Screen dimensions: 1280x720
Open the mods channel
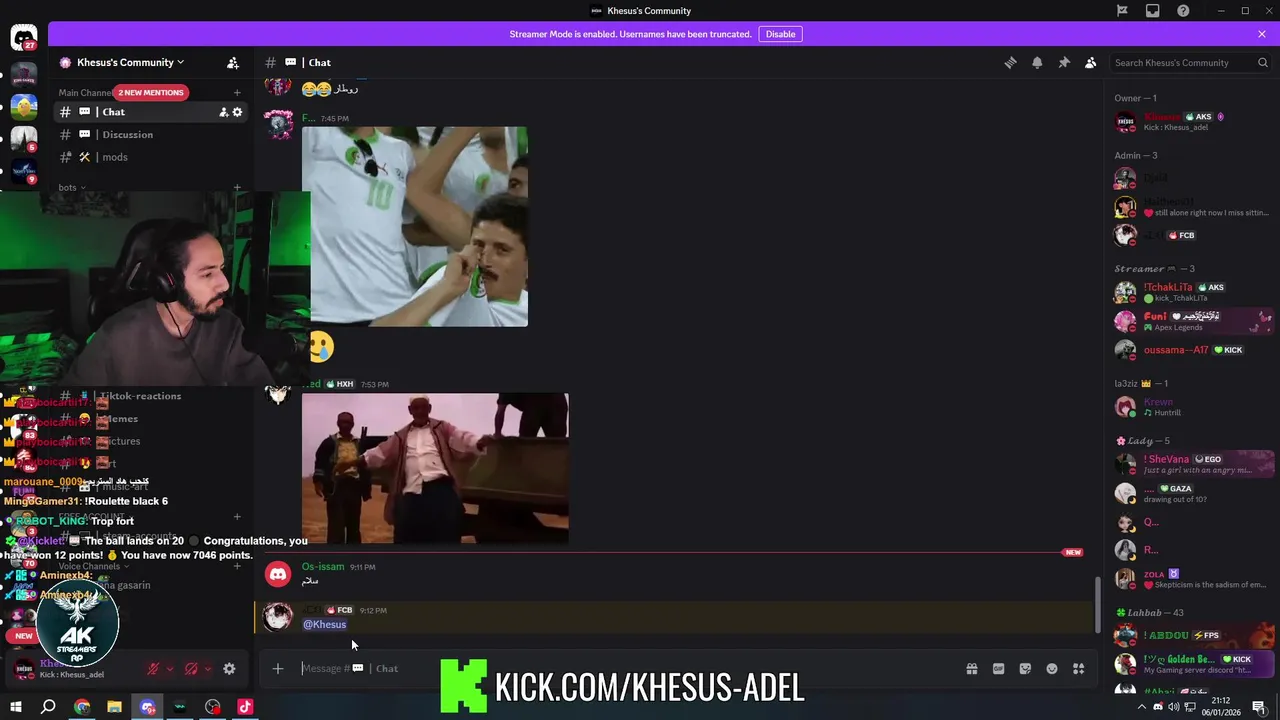(150, 157)
